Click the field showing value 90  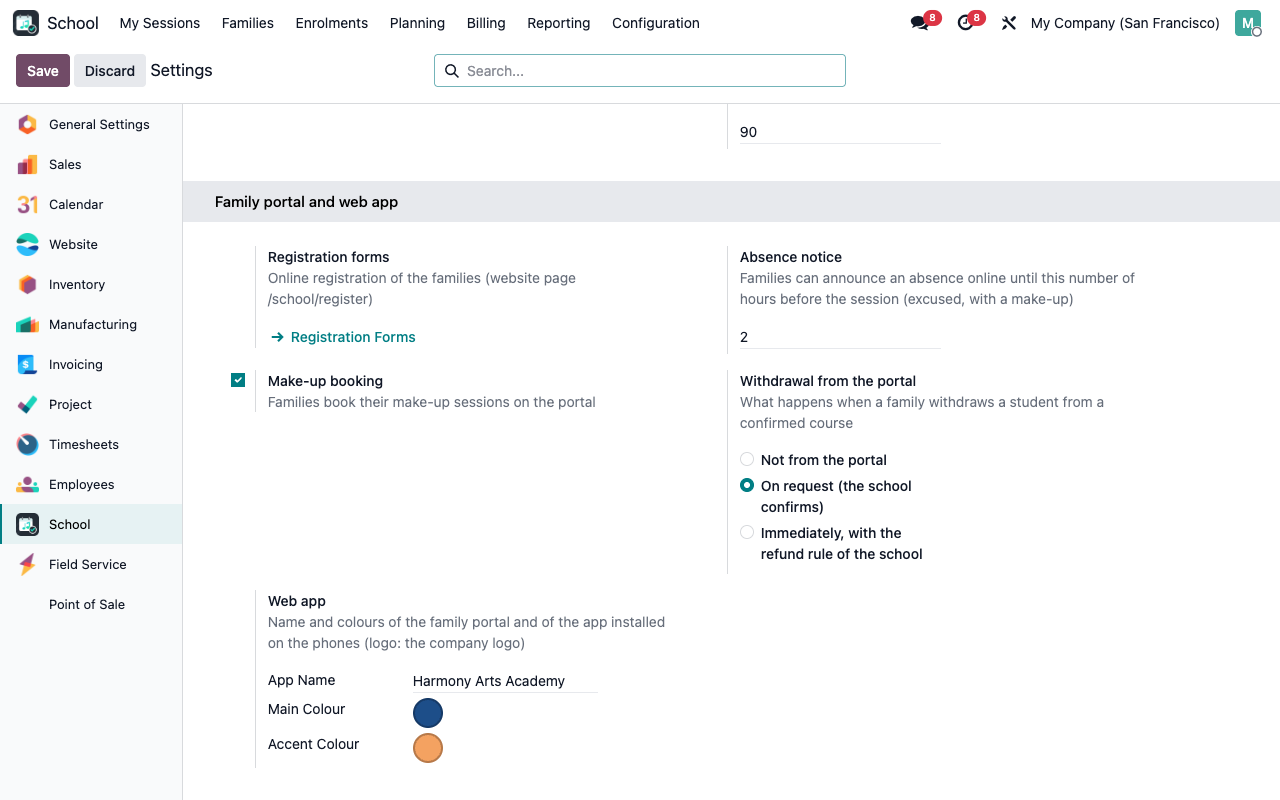840,132
